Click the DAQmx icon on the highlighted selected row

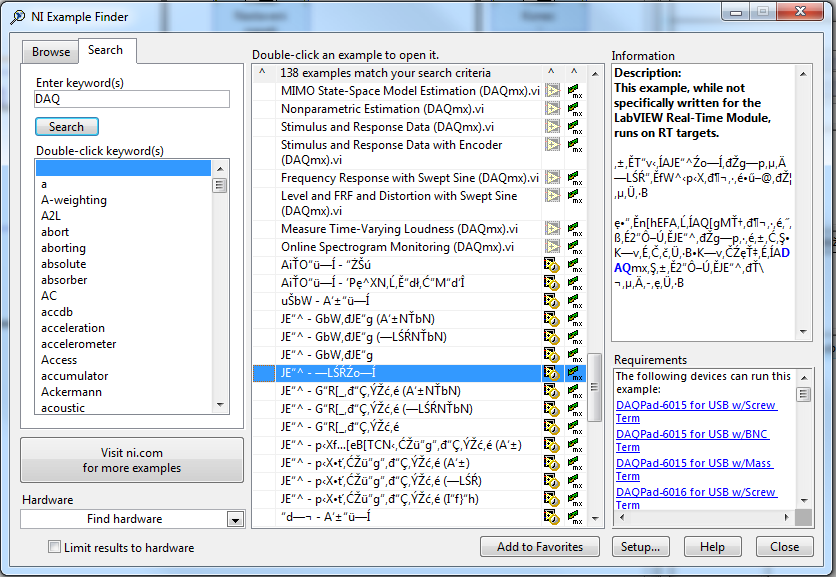(x=575, y=373)
